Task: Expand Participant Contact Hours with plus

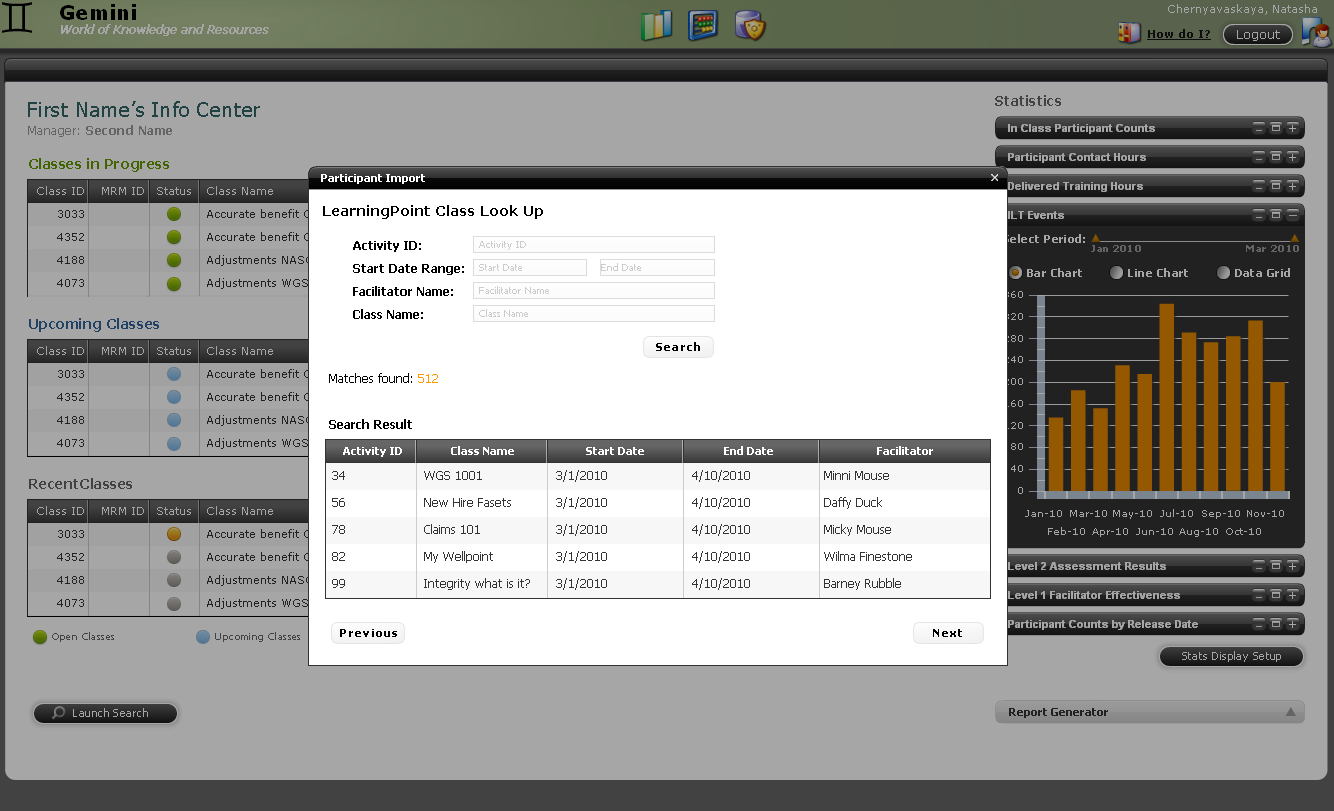Action: coord(1293,157)
